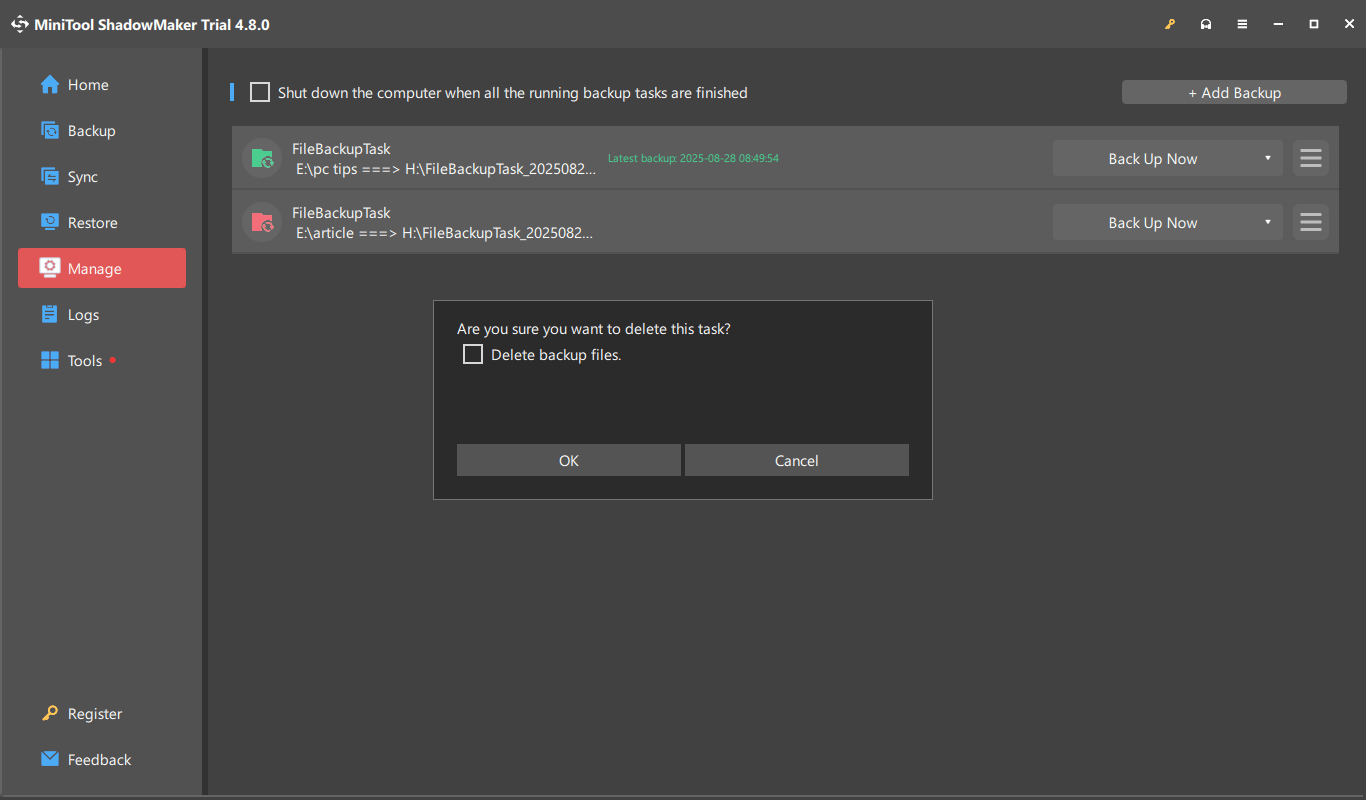Switch to the Sync section icon

(50, 176)
